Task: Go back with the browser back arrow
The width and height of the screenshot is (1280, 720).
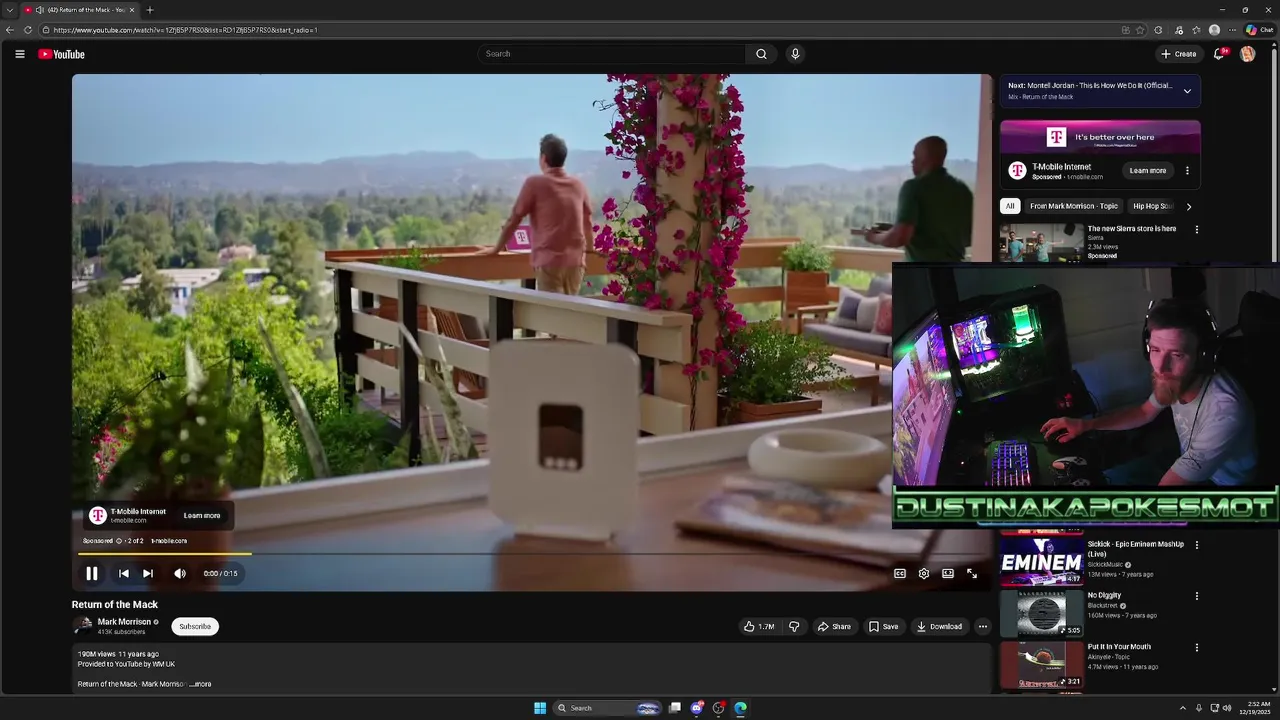Action: 10,30
